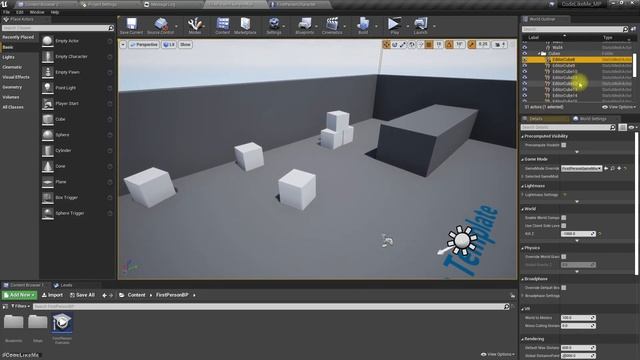Select the rotate gizmo mode in viewport
This screenshot has height=360, width=640.
395,44
